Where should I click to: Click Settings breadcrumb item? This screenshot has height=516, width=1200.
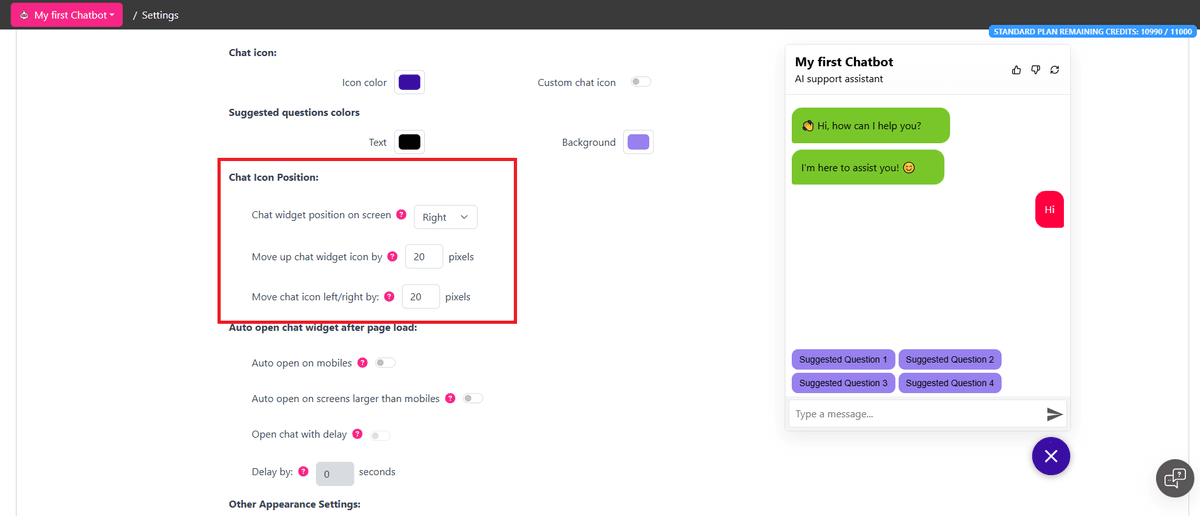160,16
